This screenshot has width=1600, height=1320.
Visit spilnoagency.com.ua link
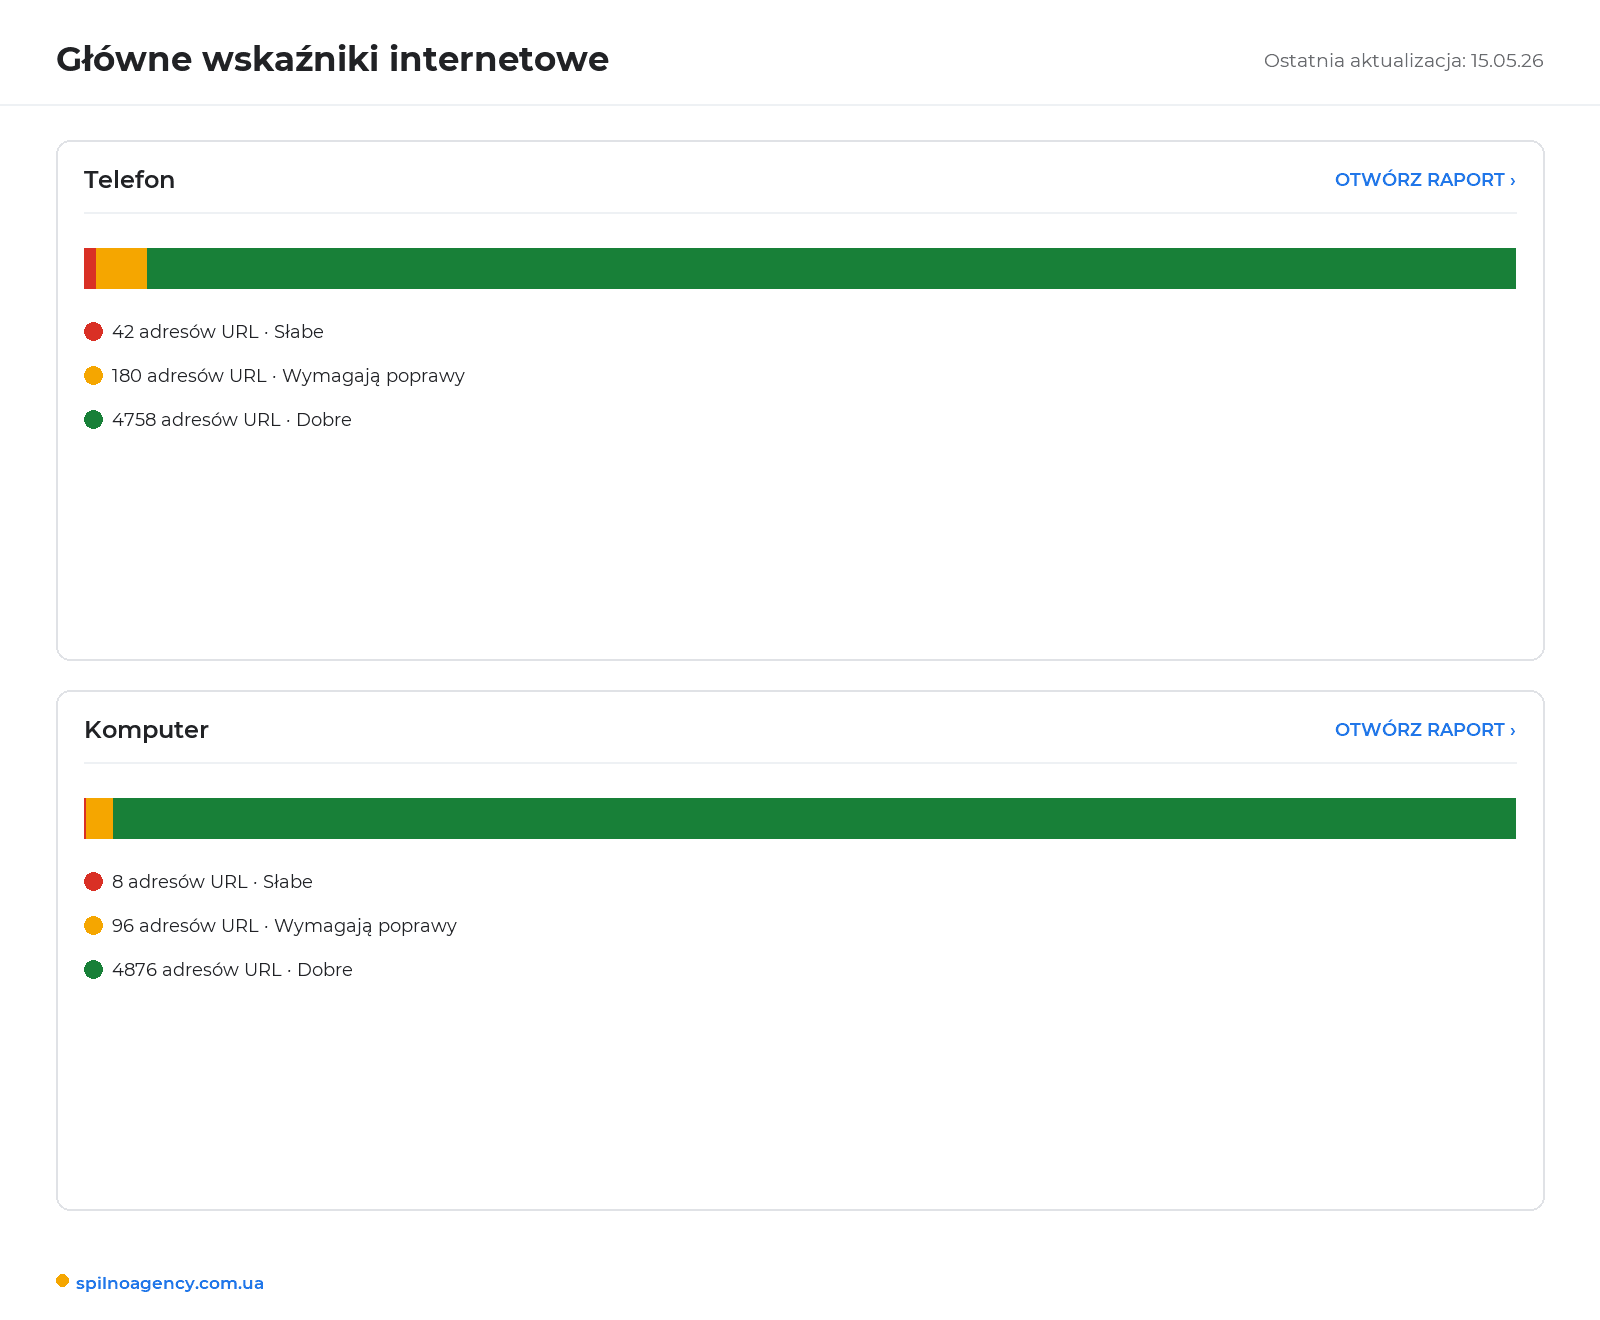[170, 1283]
